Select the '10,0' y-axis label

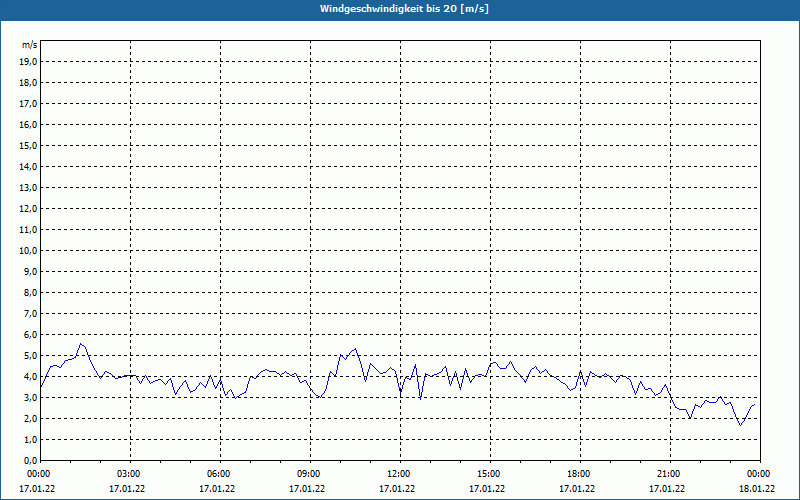(x=28, y=251)
